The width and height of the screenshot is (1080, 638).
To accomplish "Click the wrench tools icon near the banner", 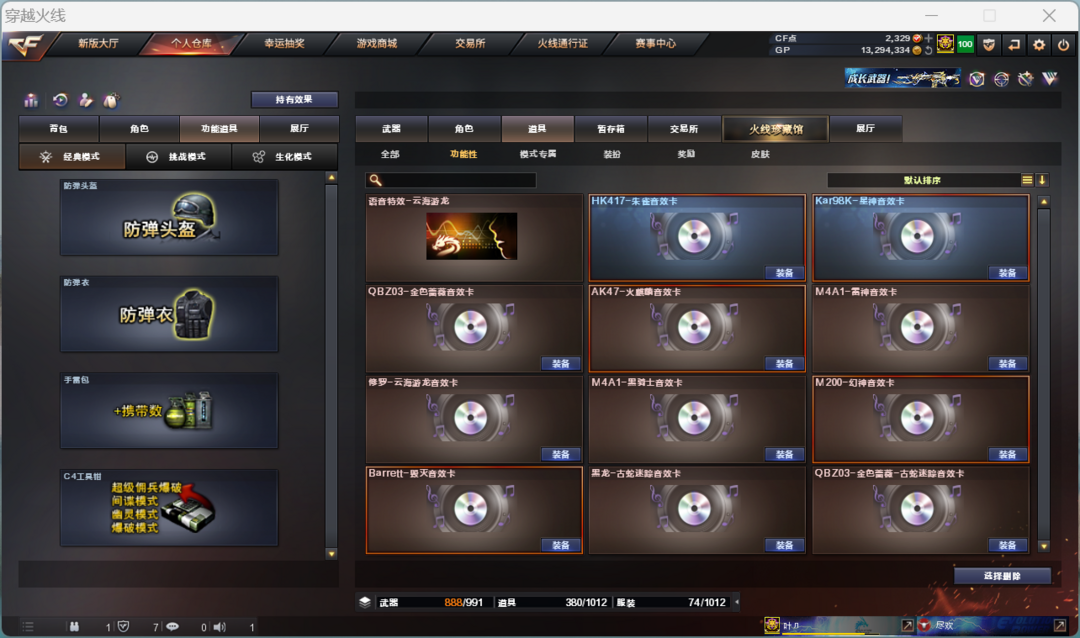I will pyautogui.click(x=1026, y=79).
